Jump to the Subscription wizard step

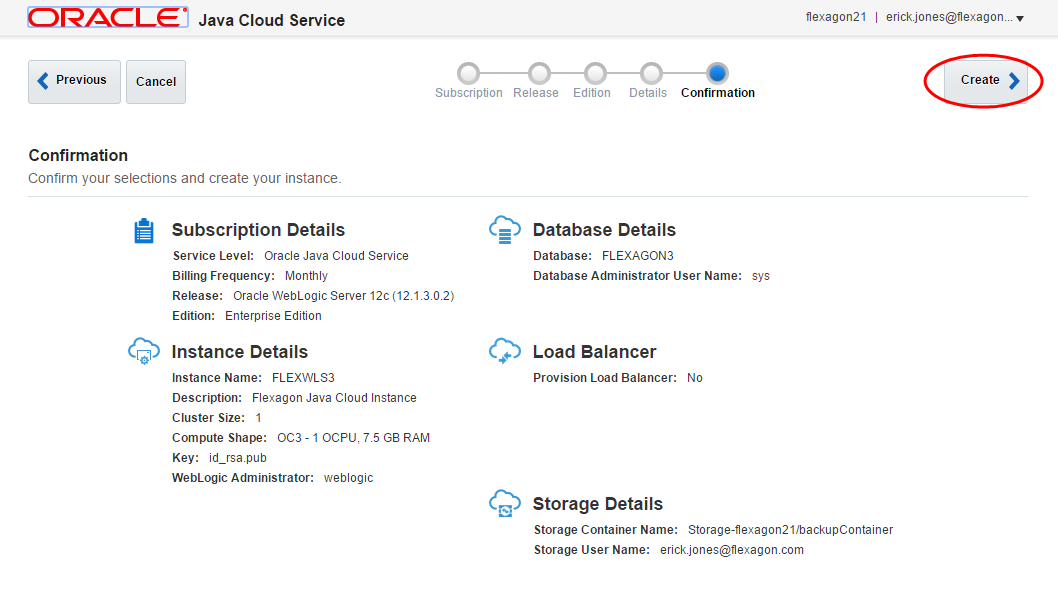coord(468,73)
